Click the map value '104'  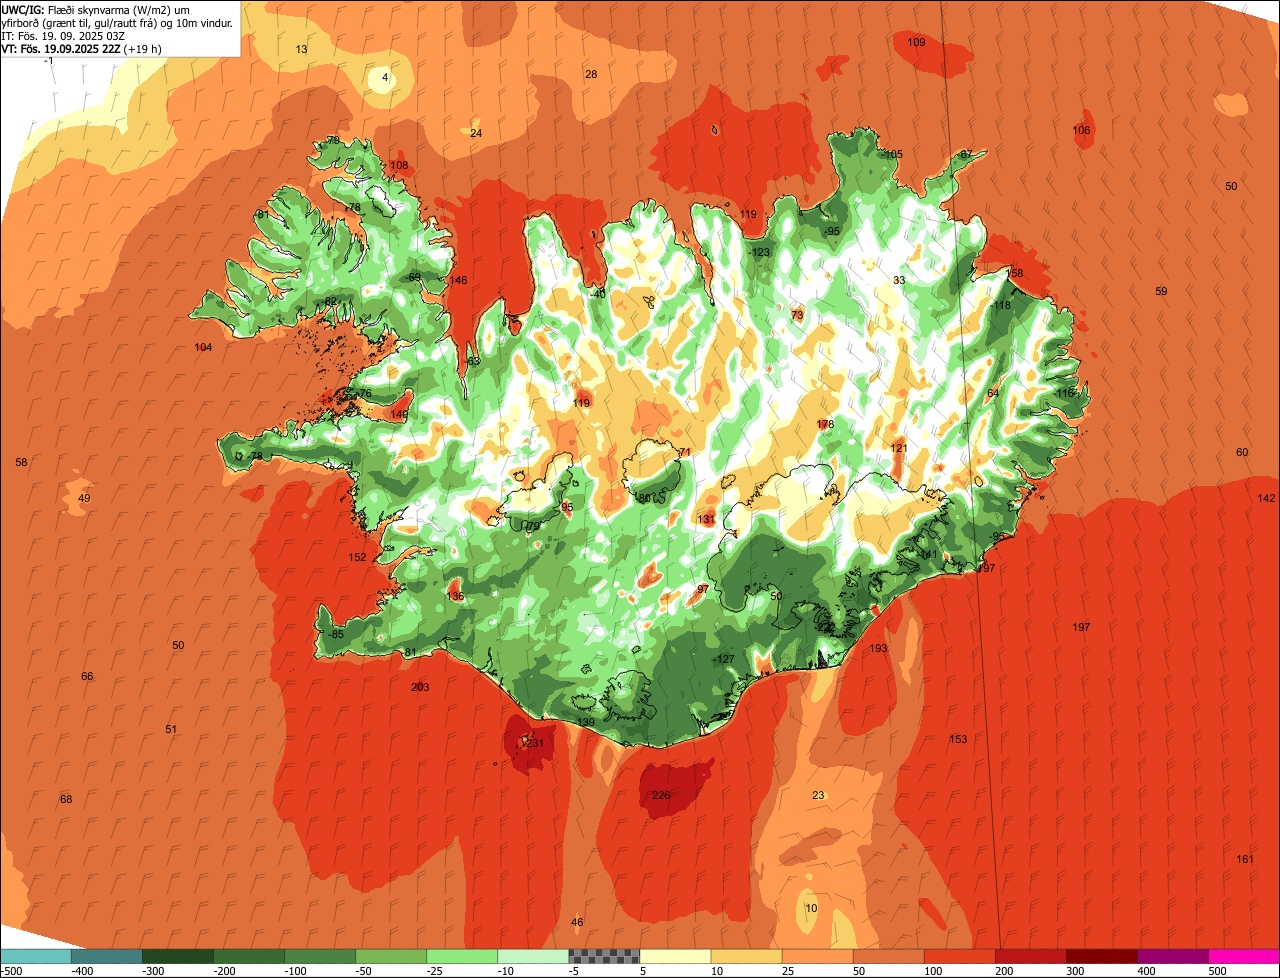click(203, 347)
